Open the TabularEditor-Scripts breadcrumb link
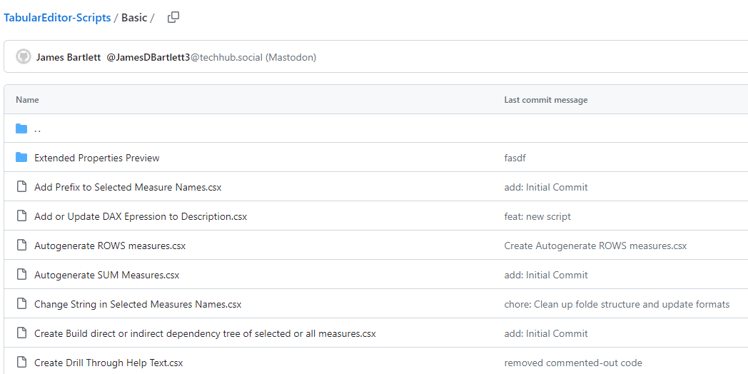This screenshot has height=374, width=748. (57, 18)
